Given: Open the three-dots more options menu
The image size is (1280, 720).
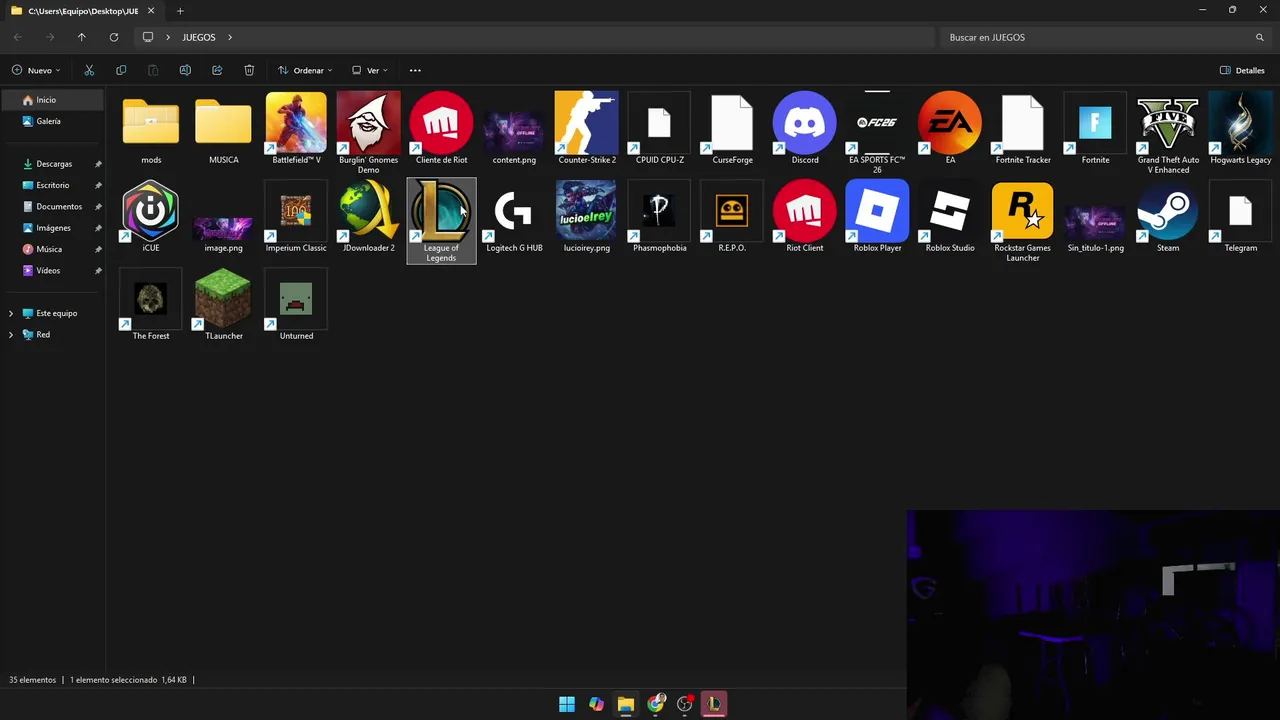Looking at the screenshot, I should 415,70.
